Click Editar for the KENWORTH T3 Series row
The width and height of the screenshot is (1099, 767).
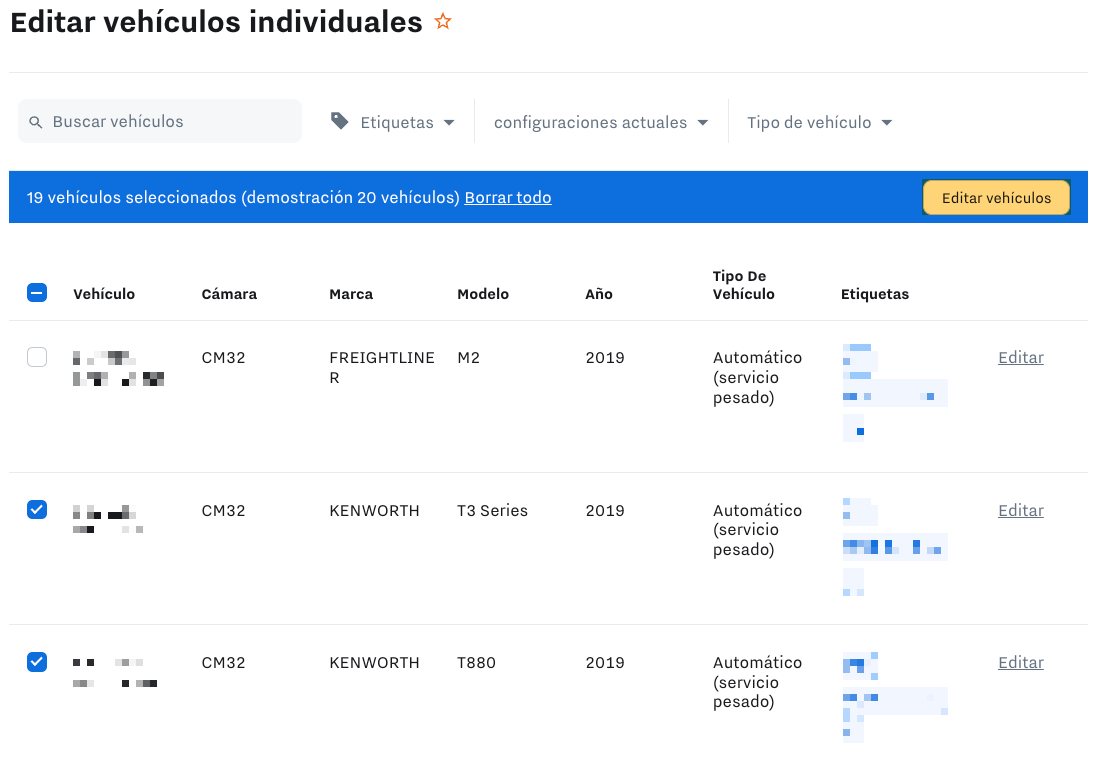point(1020,510)
